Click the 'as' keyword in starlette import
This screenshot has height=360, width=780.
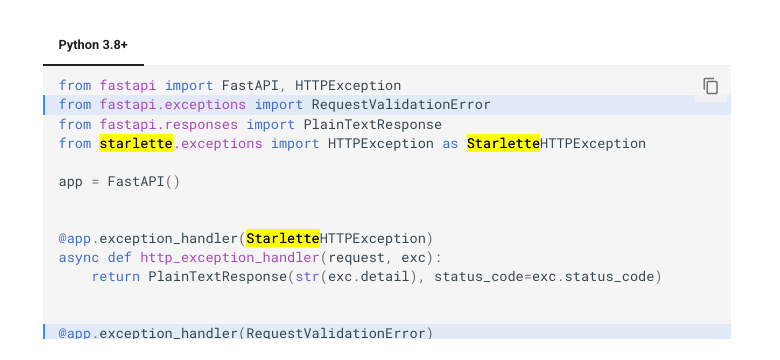(450, 144)
